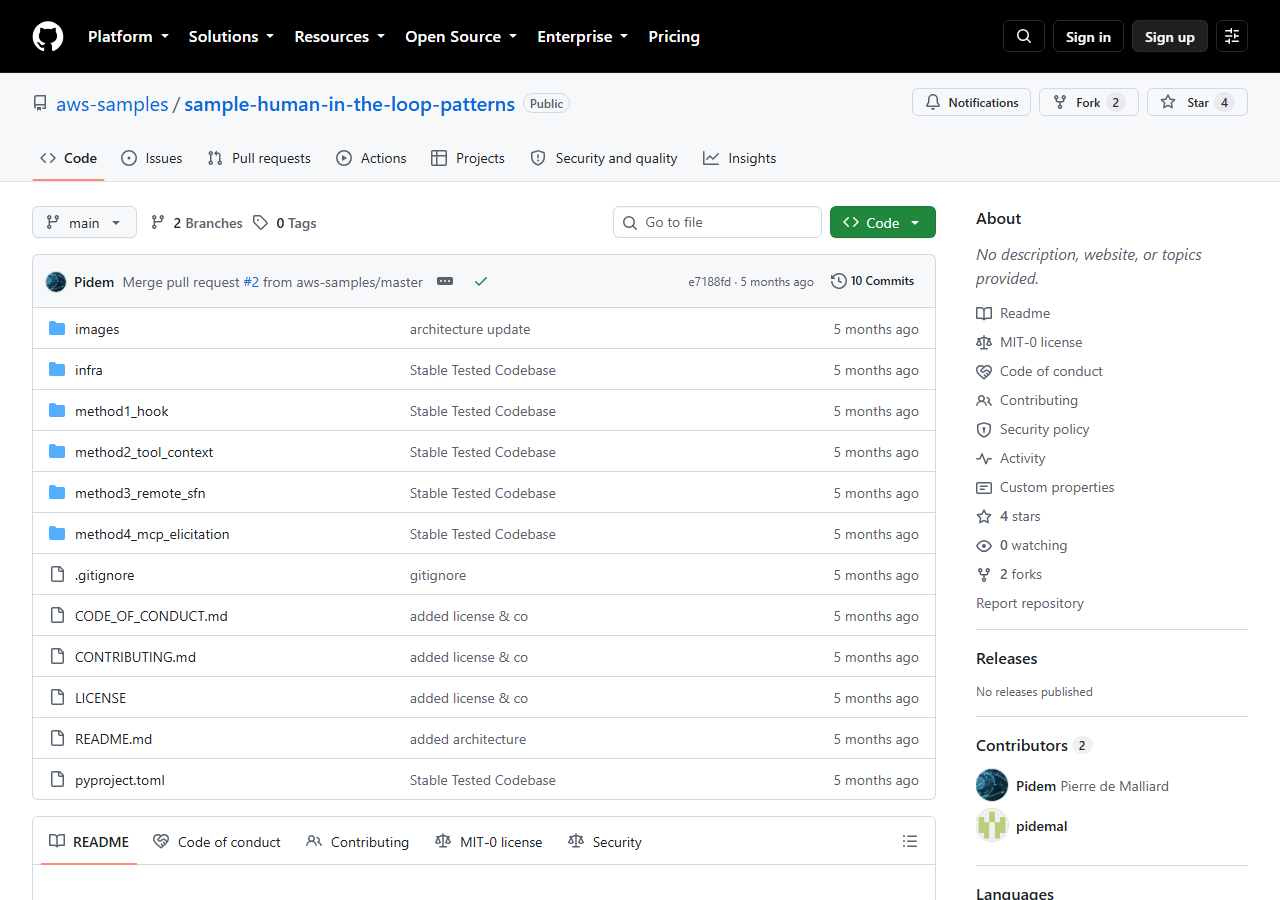
Task: Click the three-dots commit message expander
Action: click(445, 282)
